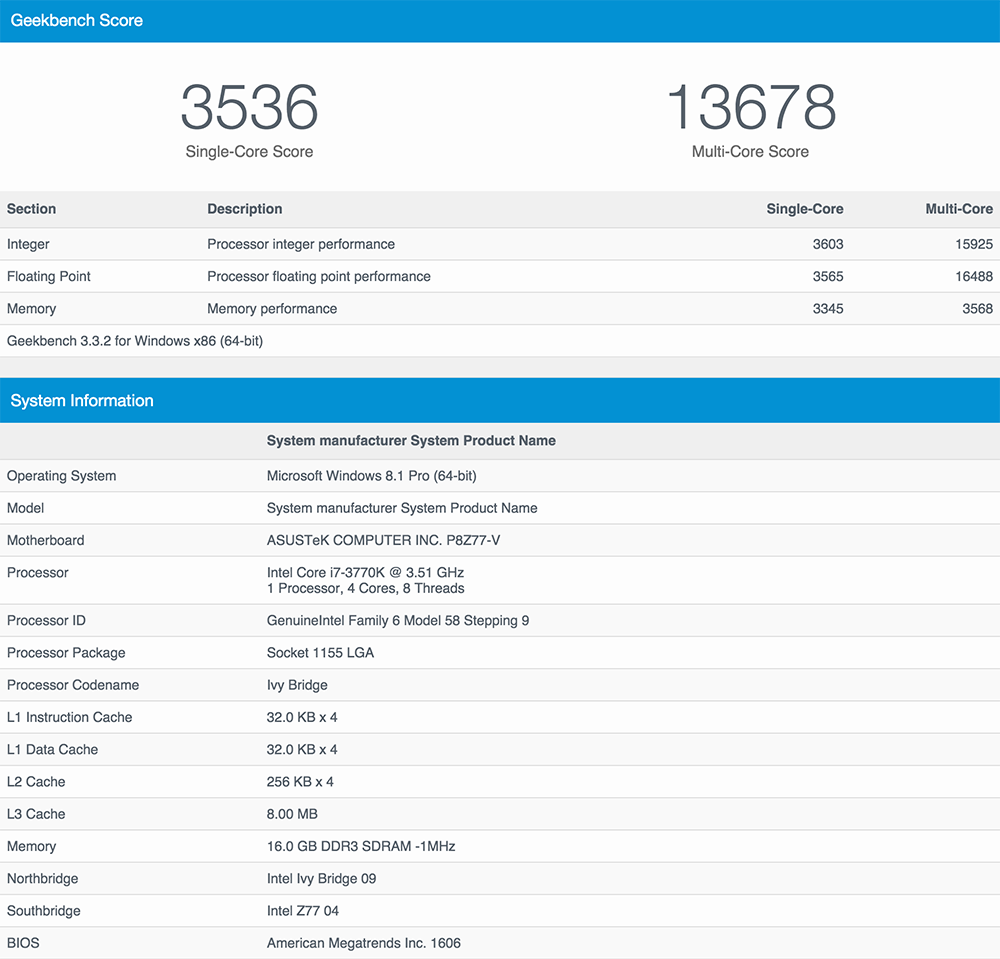This screenshot has height=959, width=1000.
Task: Click the Geekbench Score header bar title
Action: click(x=77, y=20)
